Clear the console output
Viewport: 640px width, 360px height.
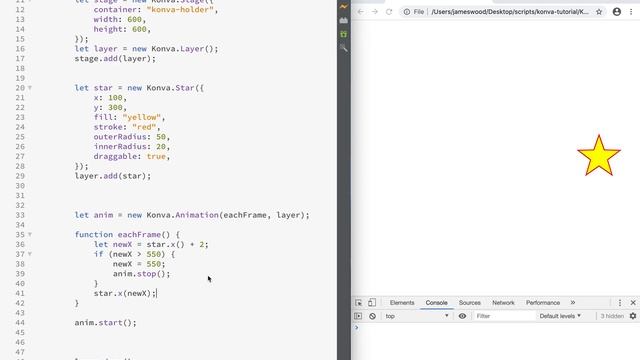point(372,316)
